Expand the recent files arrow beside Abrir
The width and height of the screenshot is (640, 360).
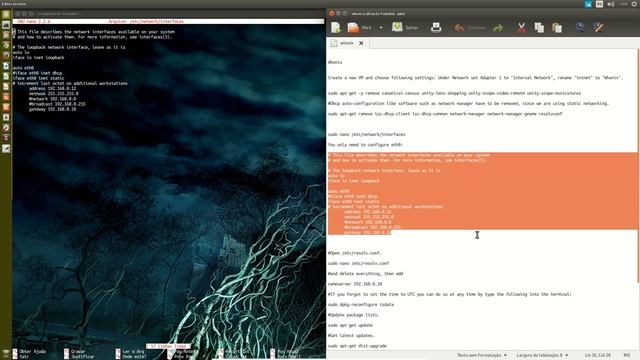(x=381, y=28)
